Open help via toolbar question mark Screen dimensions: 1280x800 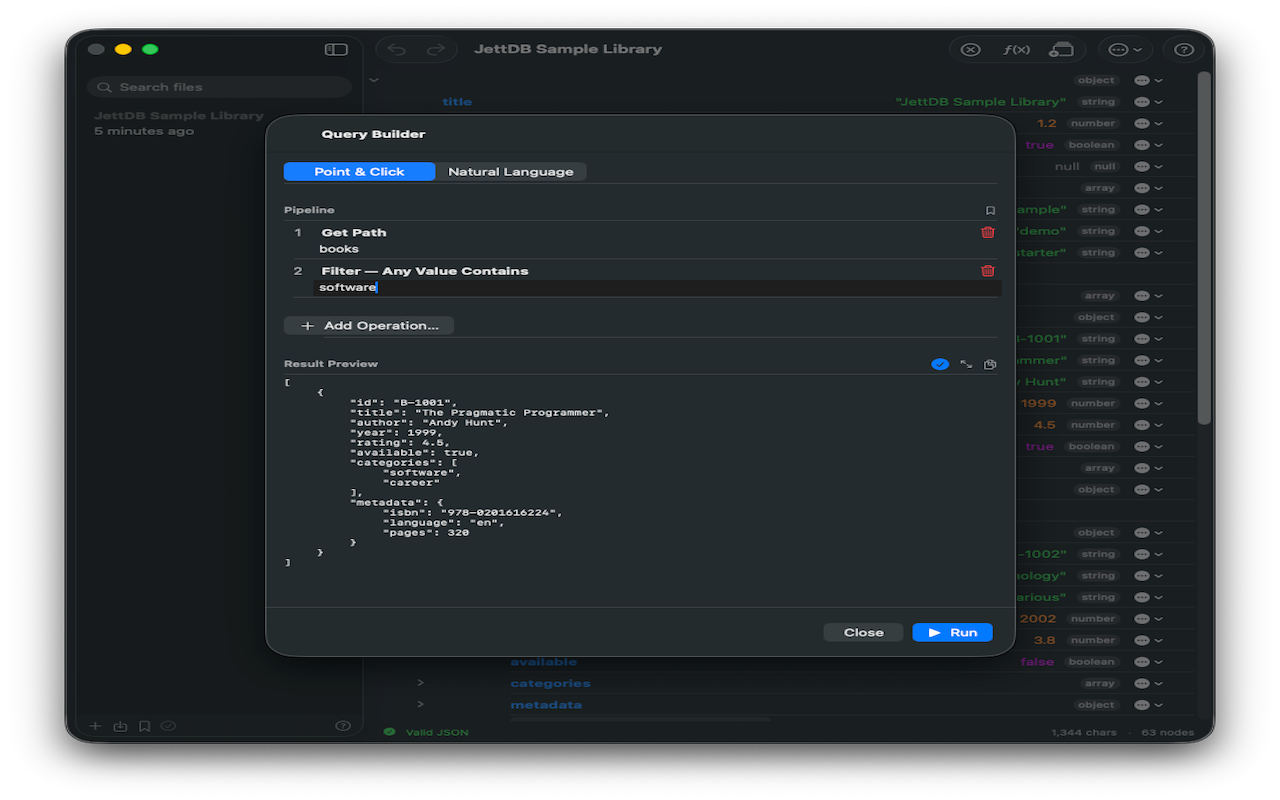coord(1184,49)
